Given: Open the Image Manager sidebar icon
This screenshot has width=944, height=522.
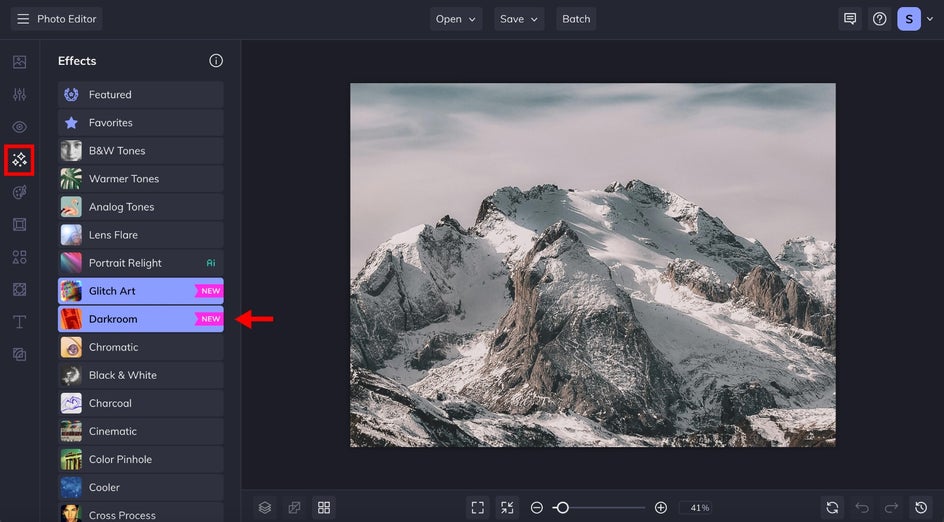Looking at the screenshot, I should coord(19,62).
